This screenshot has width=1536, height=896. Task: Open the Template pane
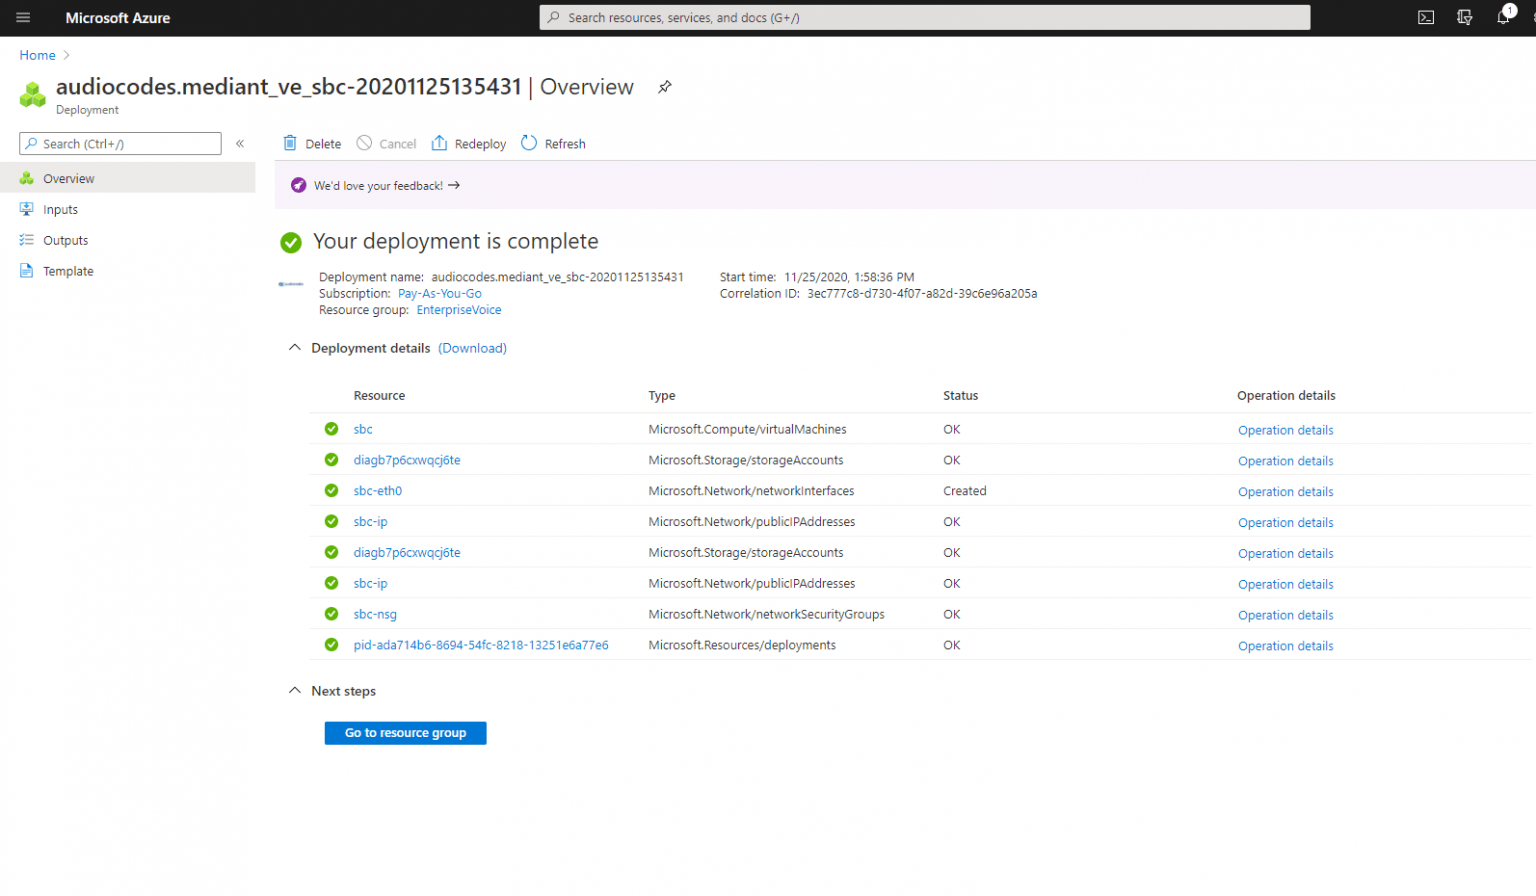pyautogui.click(x=66, y=270)
